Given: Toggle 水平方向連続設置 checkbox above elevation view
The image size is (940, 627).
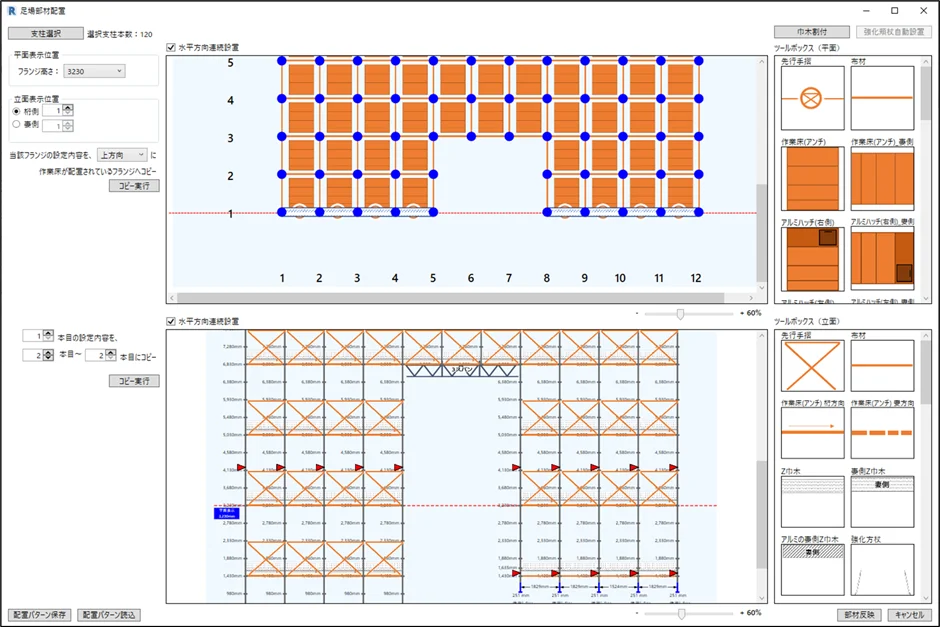Looking at the screenshot, I should [x=171, y=321].
